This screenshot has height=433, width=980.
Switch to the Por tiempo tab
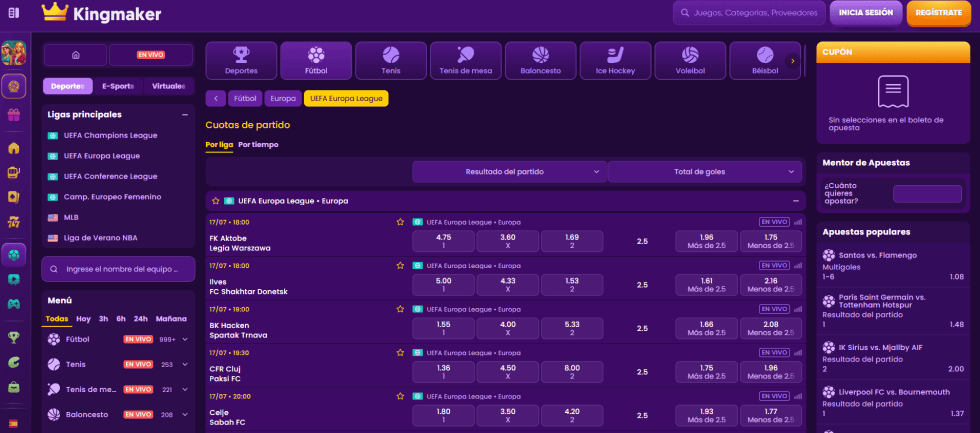pos(258,145)
